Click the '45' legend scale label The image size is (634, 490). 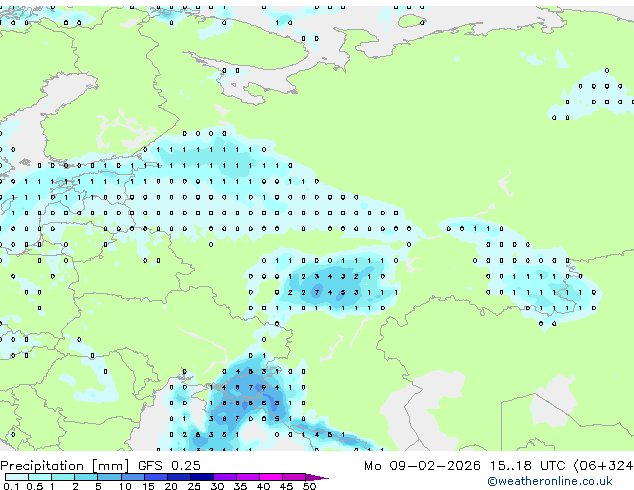click(x=286, y=486)
